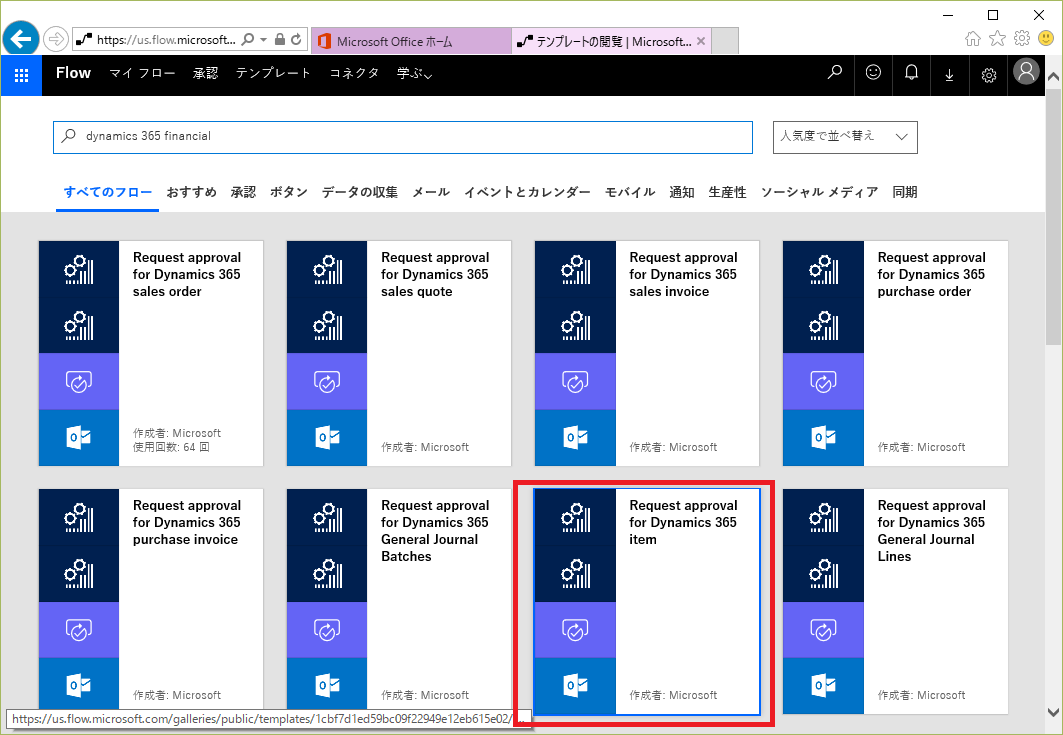Click approval icon on purchase invoice card

(x=79, y=629)
